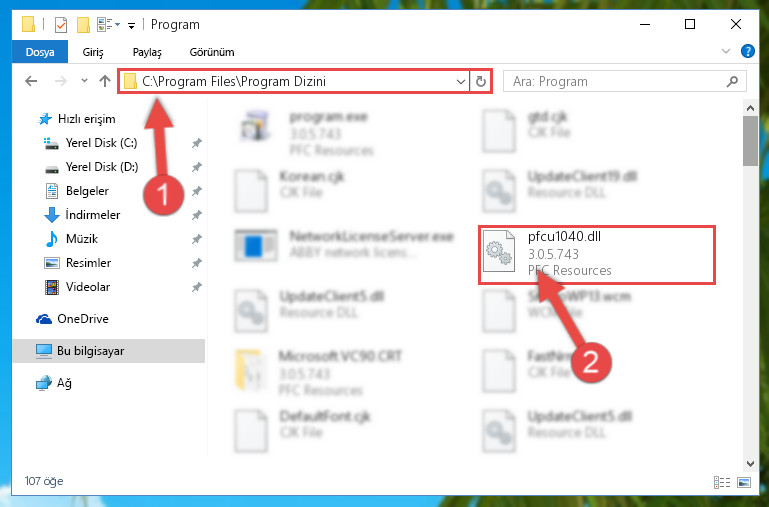This screenshot has width=769, height=507.
Task: Switch to details list view icon
Action: pyautogui.click(x=722, y=482)
